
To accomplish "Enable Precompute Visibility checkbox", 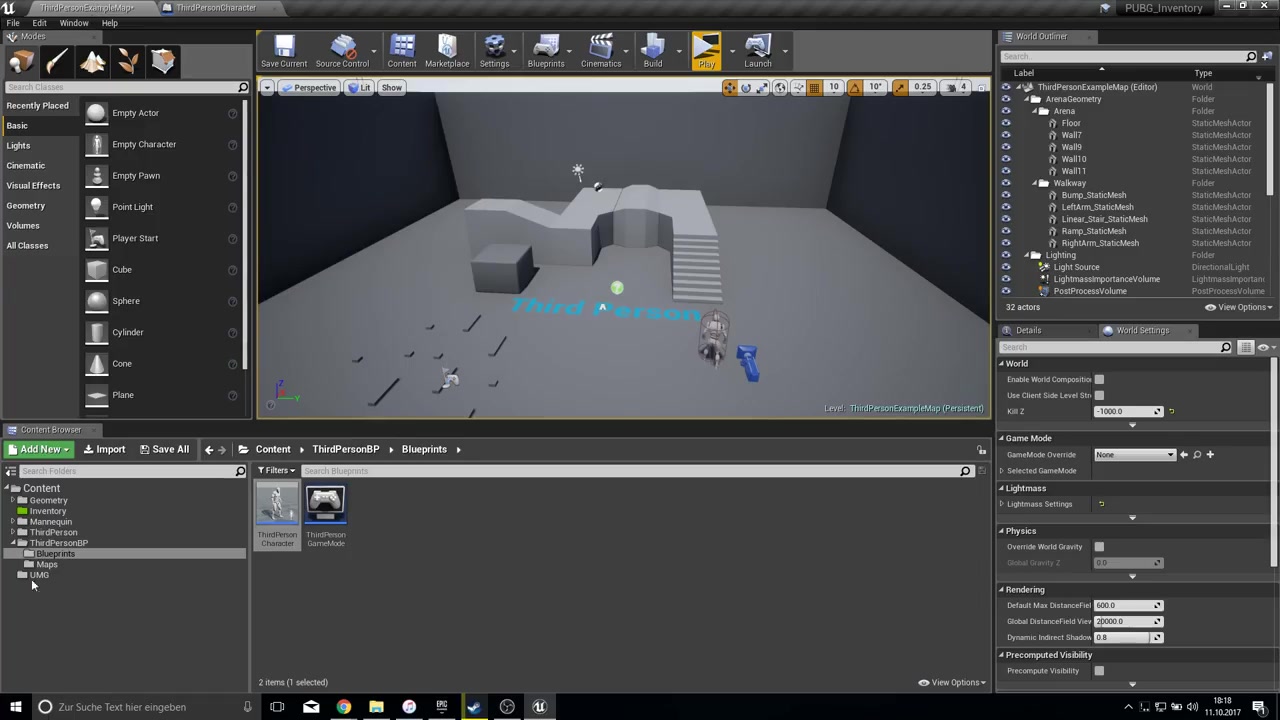I will click(1099, 671).
